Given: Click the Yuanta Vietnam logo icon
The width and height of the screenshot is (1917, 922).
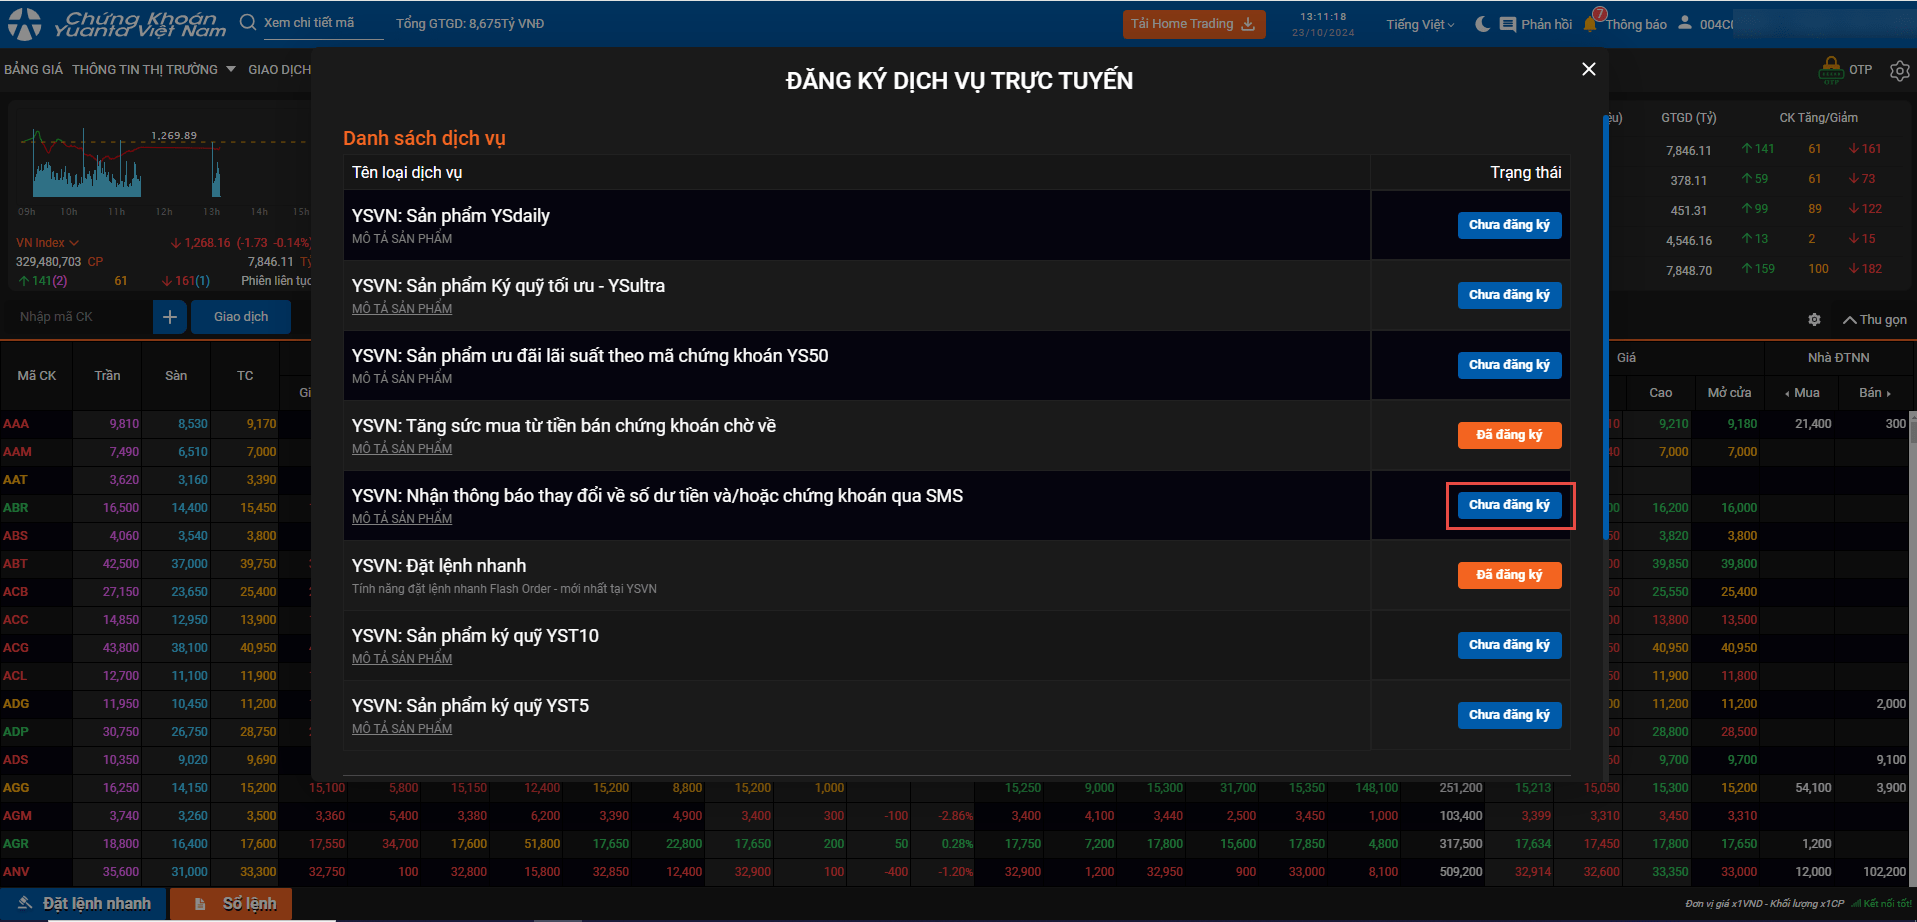Looking at the screenshot, I should 25,23.
